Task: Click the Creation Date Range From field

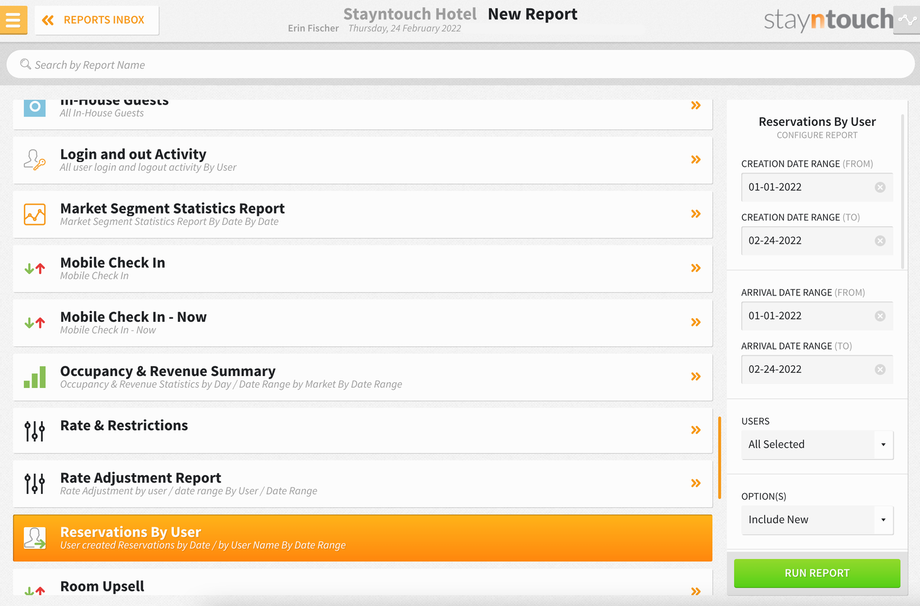Action: 817,187
